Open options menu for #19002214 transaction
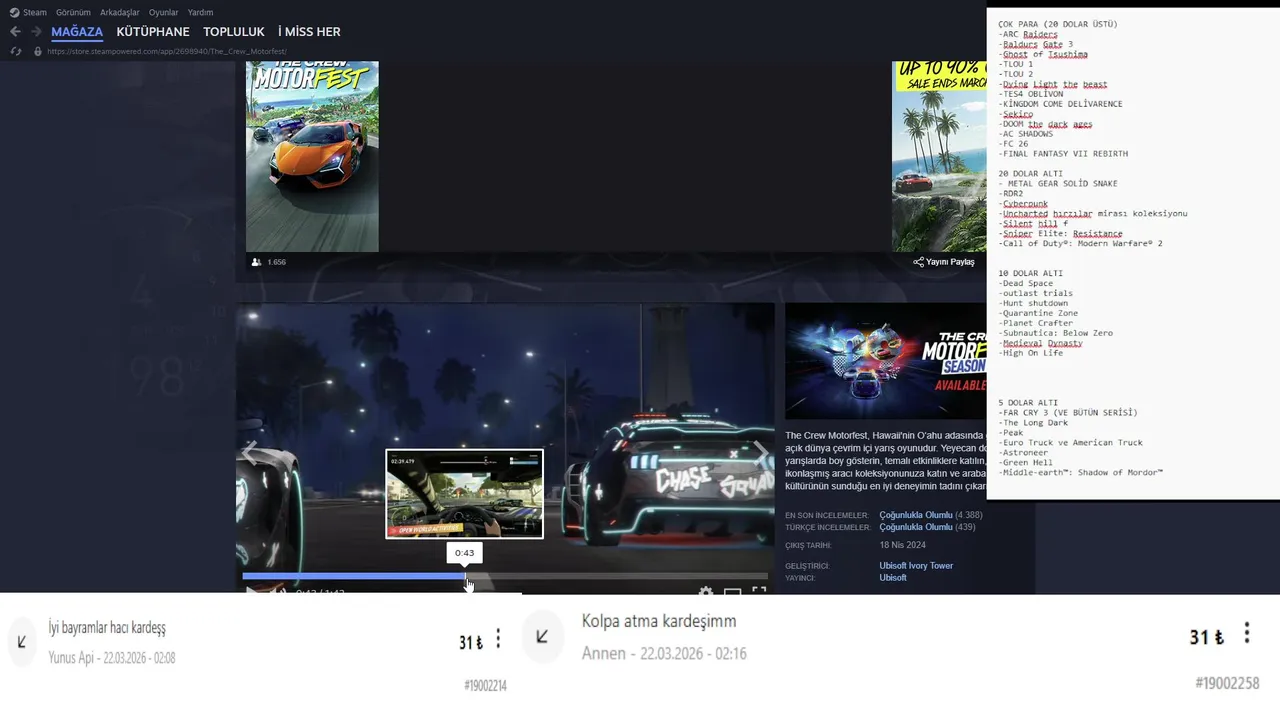 498,640
